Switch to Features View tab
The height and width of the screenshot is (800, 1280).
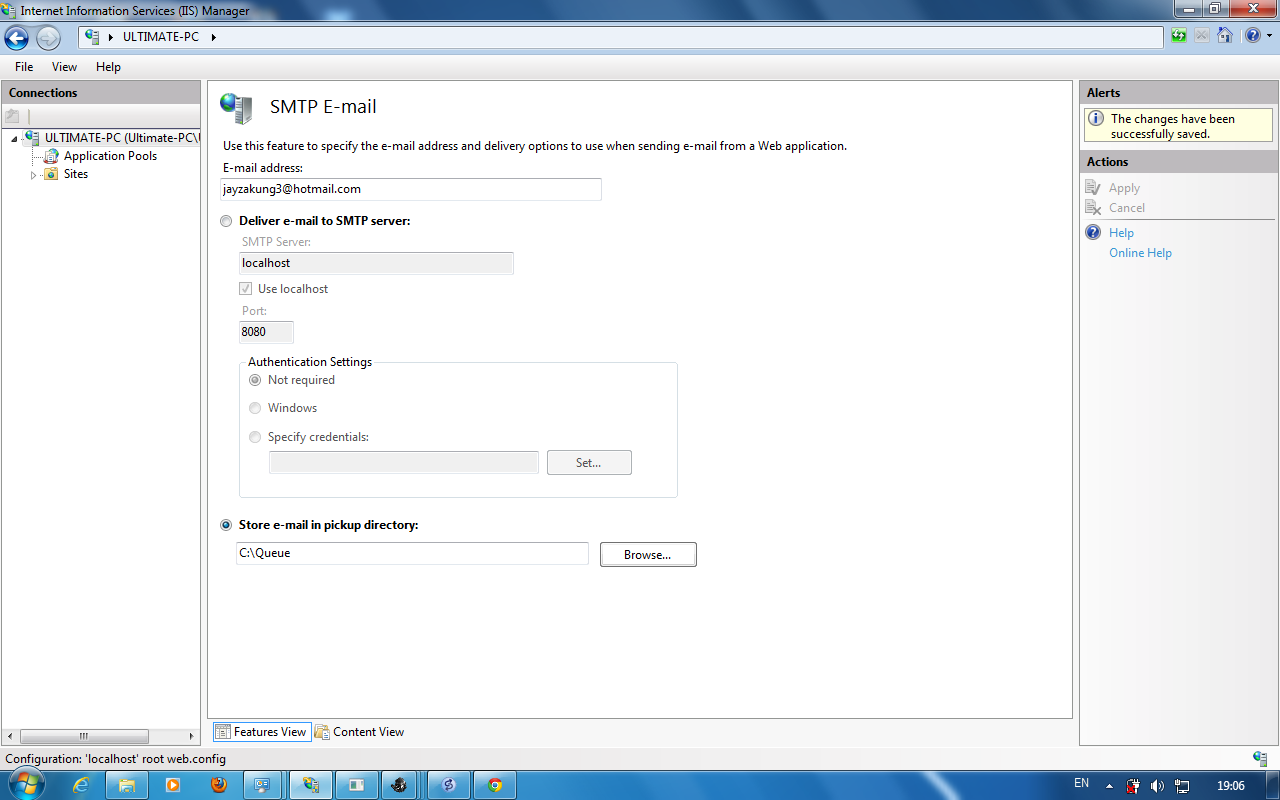pyautogui.click(x=261, y=732)
